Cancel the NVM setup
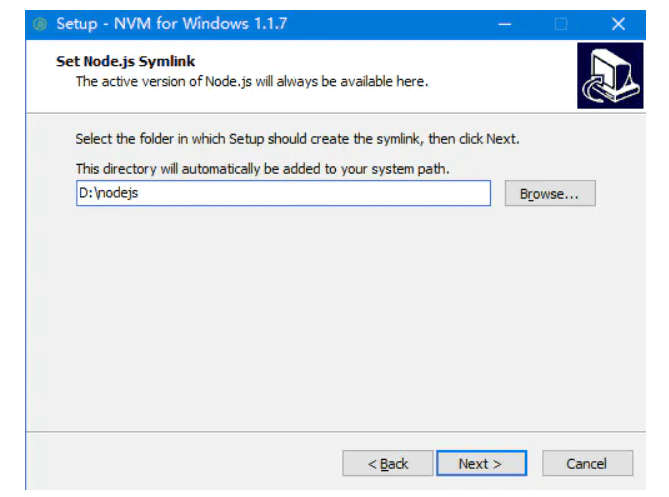Image resolution: width=669 pixels, height=497 pixels. [x=587, y=463]
